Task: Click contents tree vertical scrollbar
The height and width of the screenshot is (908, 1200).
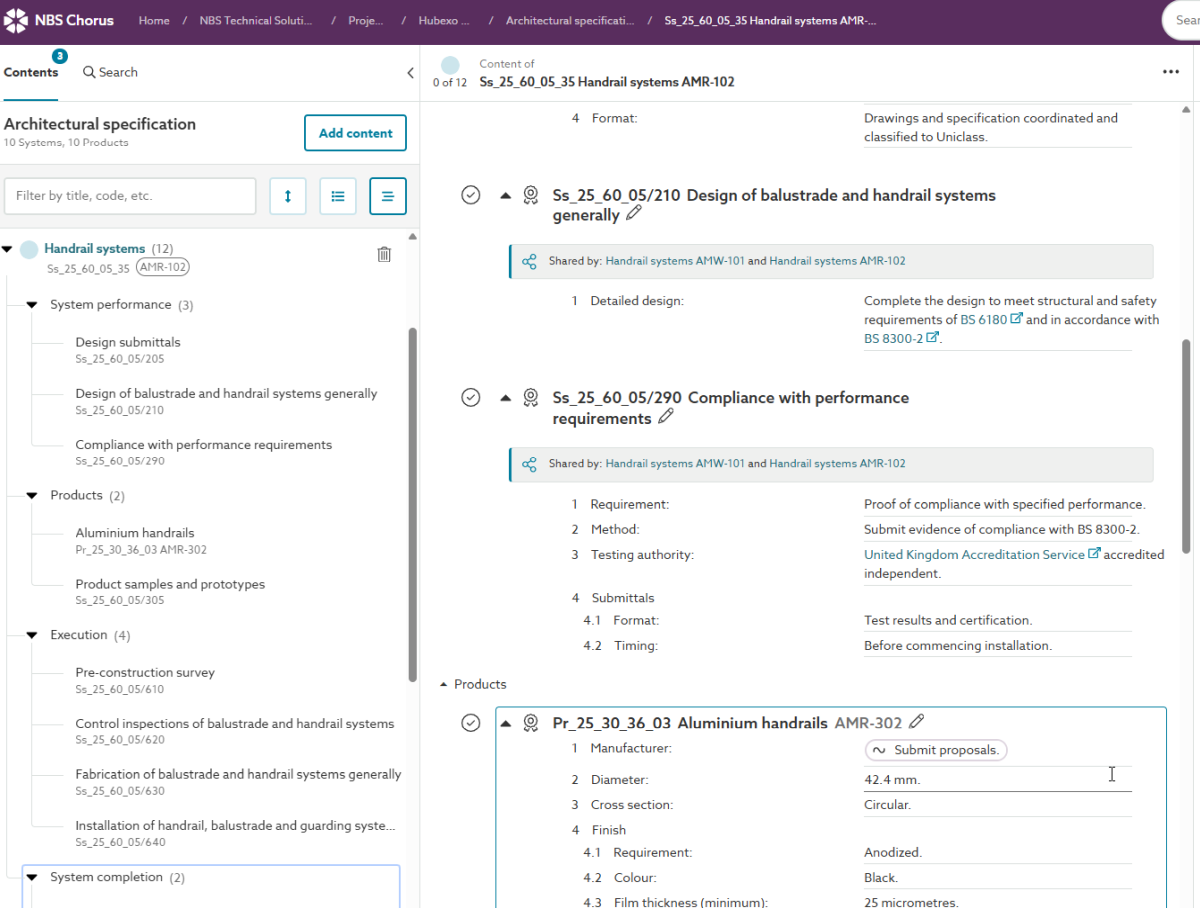Action: [412, 505]
